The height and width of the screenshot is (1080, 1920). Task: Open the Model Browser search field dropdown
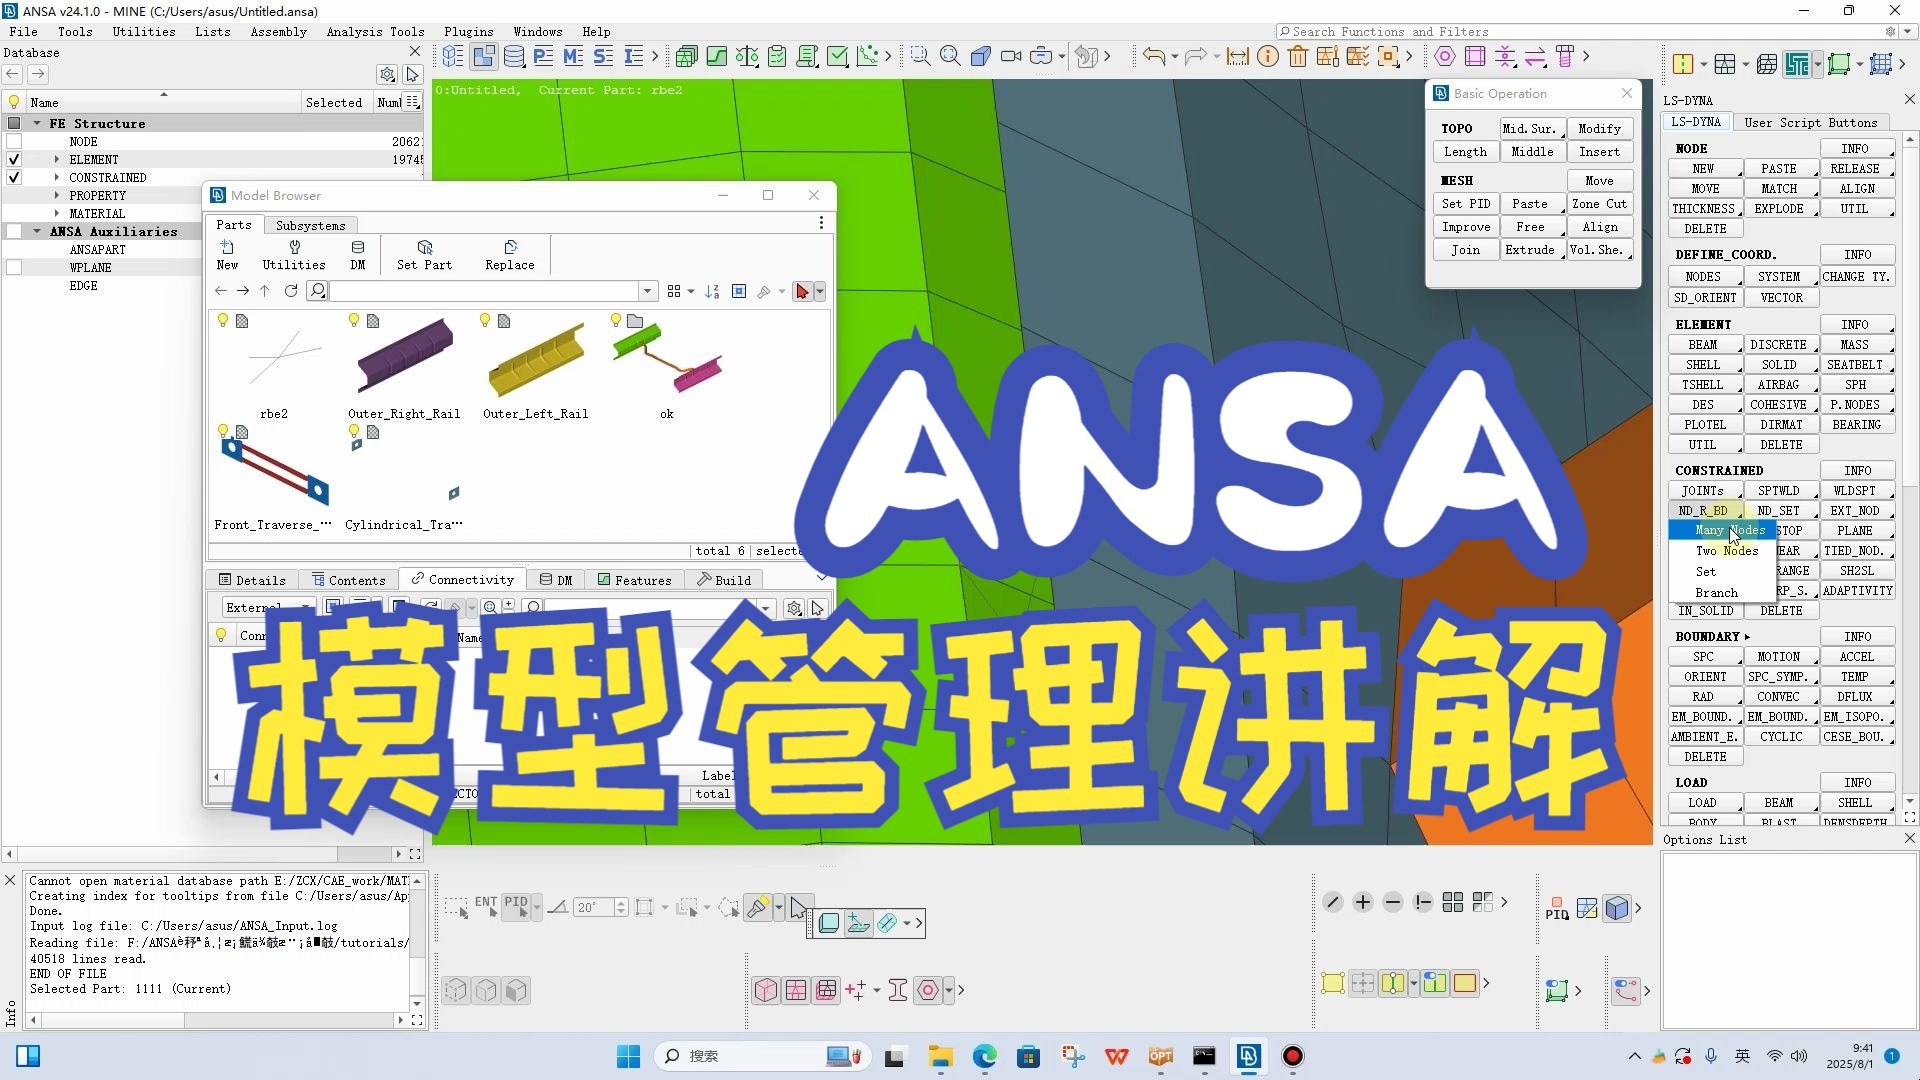pos(647,291)
